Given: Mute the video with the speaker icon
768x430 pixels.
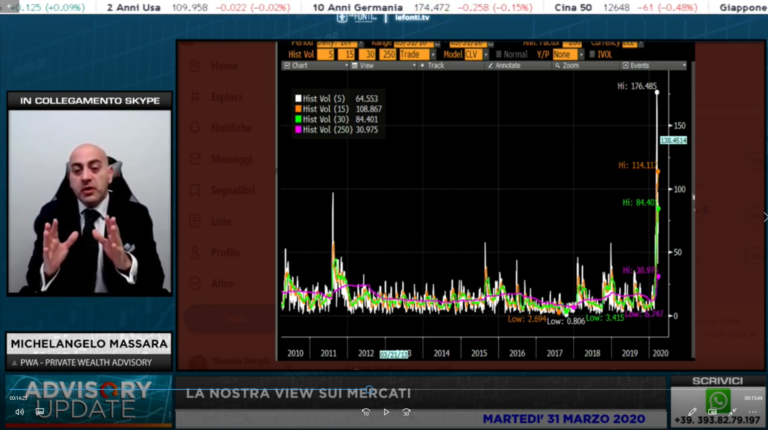Looking at the screenshot, I should (20, 412).
